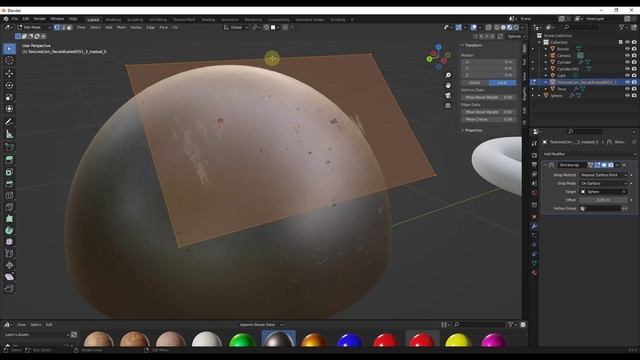Open the File menu

pos(15,19)
